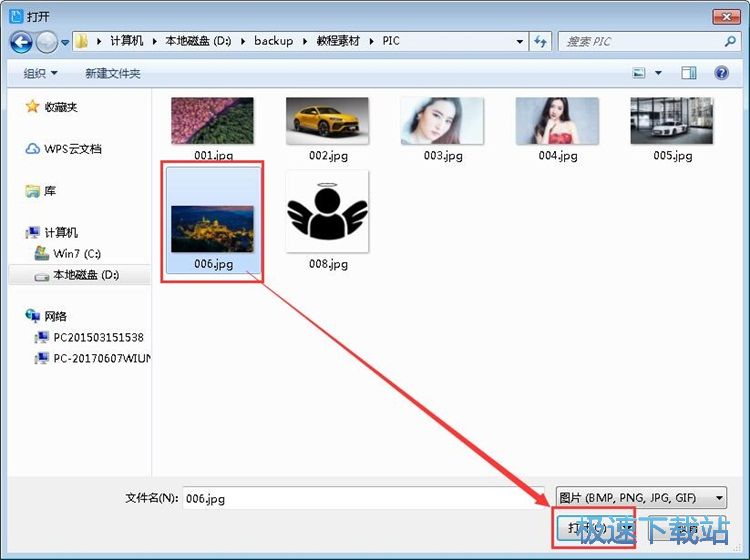Image resolution: width=750 pixels, height=560 pixels.
Task: Select 教程素材 in the address breadcrumb
Action: pos(338,41)
